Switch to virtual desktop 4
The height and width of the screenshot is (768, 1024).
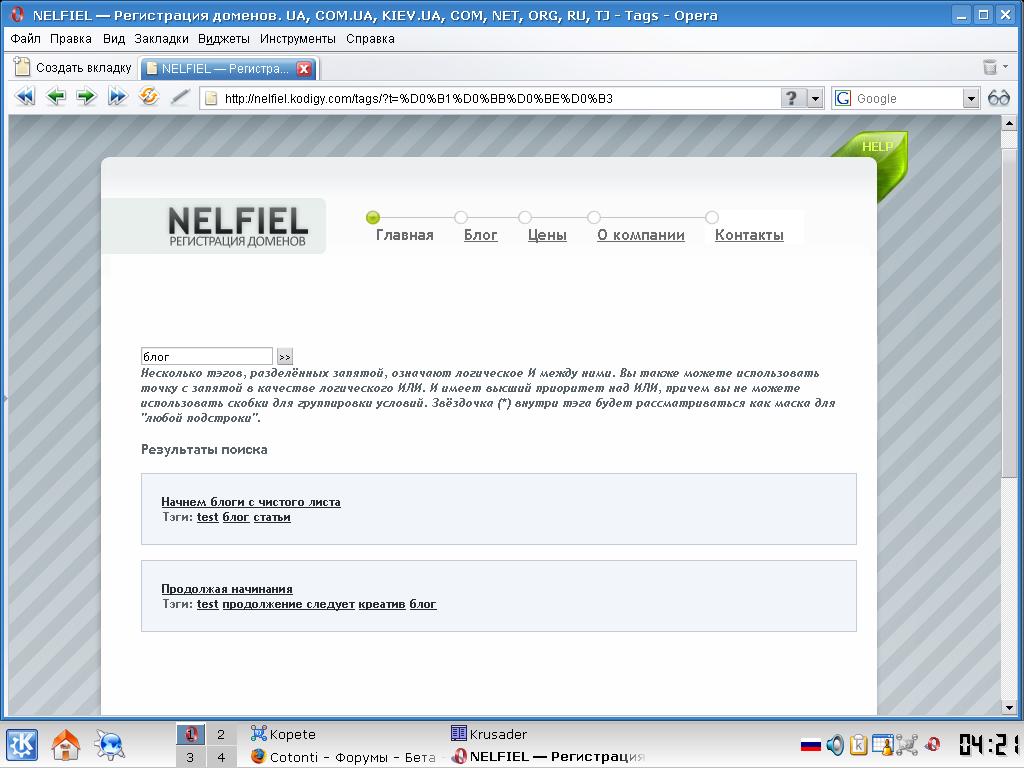click(221, 757)
